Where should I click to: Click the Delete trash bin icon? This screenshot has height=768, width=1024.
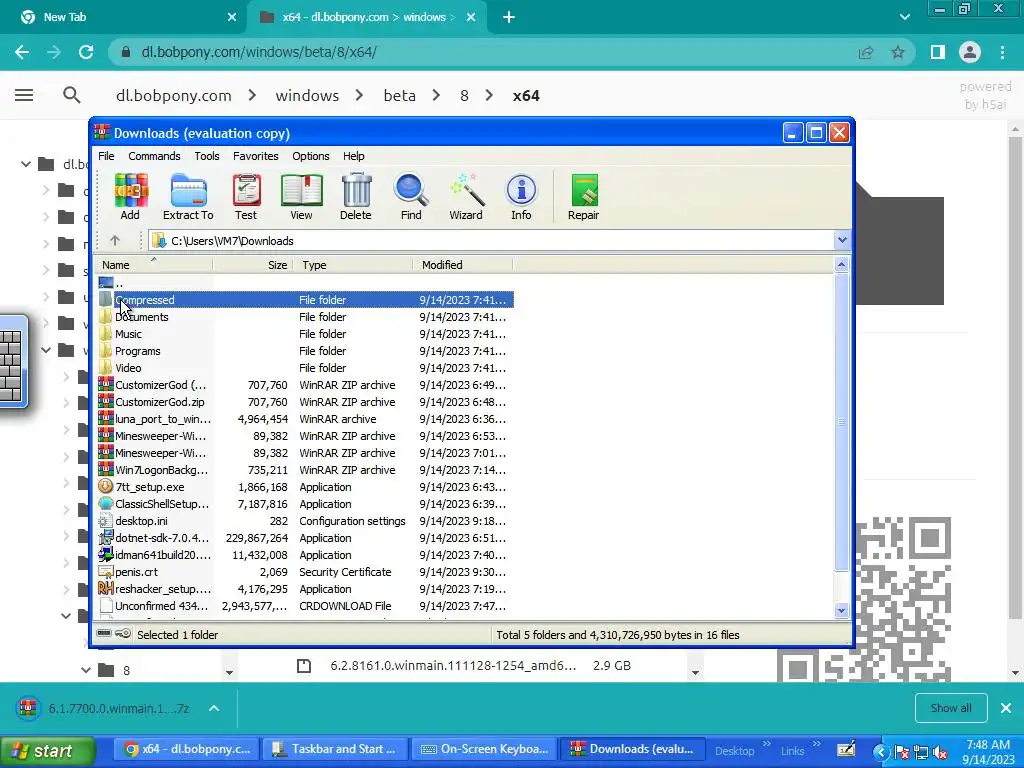click(356, 197)
